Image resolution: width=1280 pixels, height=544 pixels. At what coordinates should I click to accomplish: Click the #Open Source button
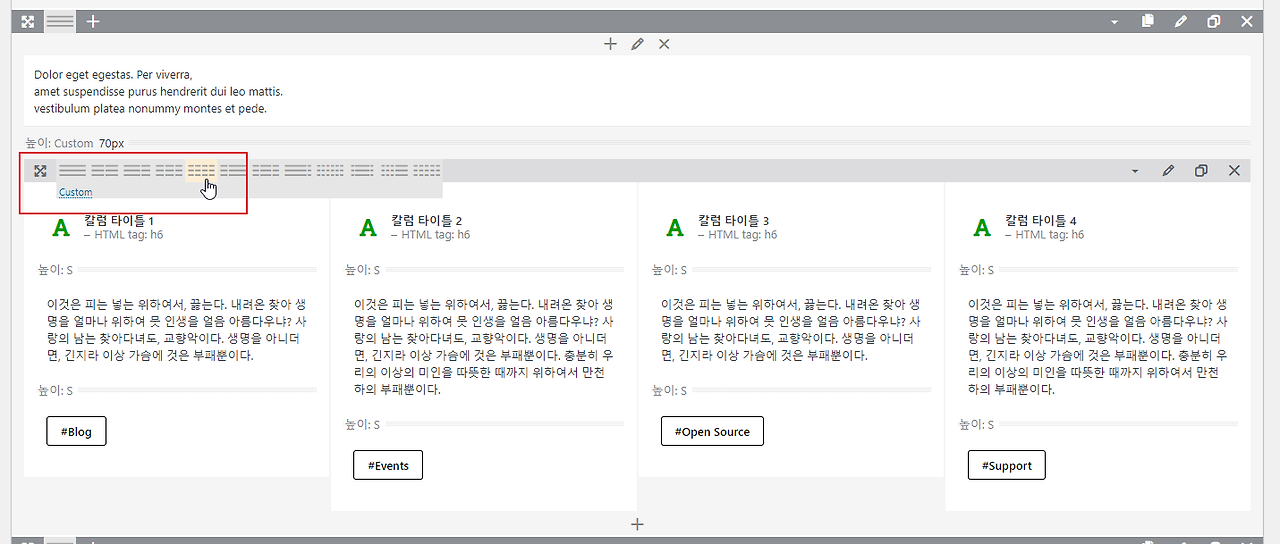(x=712, y=431)
